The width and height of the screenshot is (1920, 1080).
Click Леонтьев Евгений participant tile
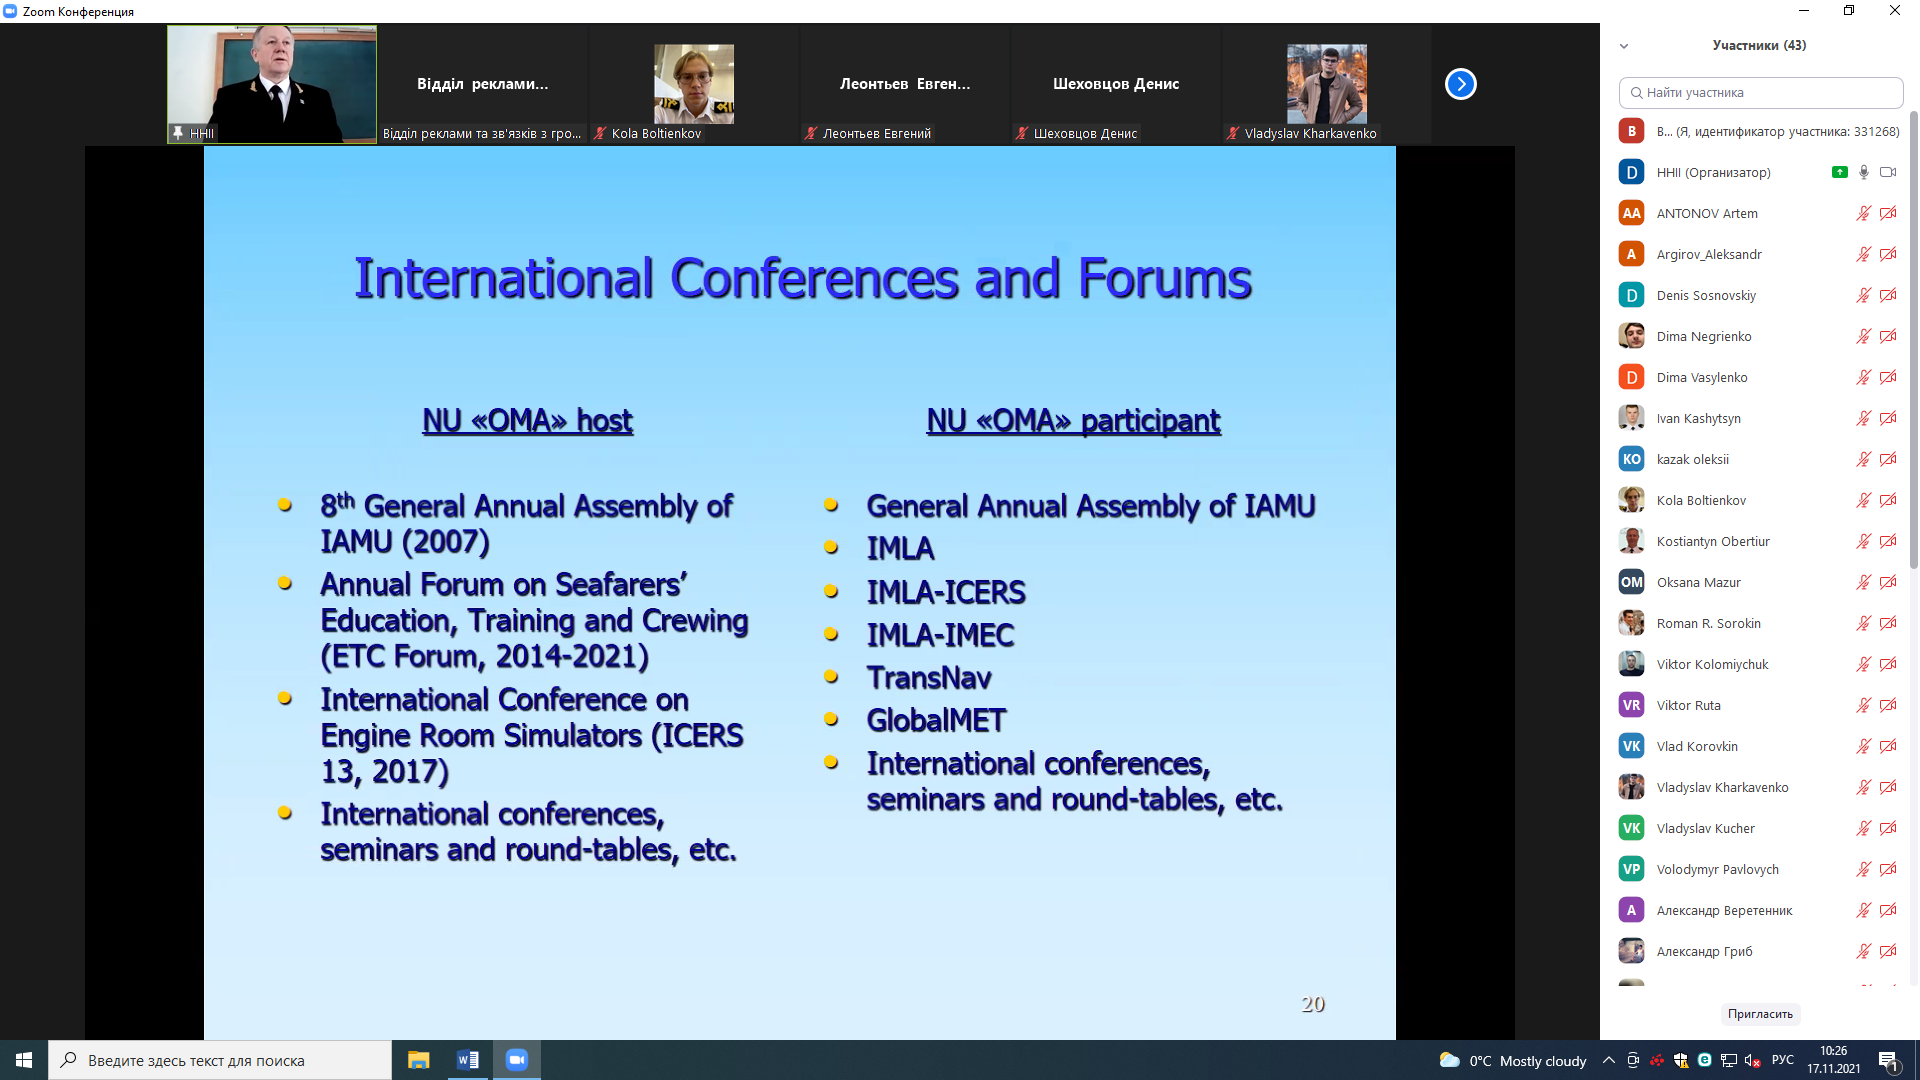(905, 84)
